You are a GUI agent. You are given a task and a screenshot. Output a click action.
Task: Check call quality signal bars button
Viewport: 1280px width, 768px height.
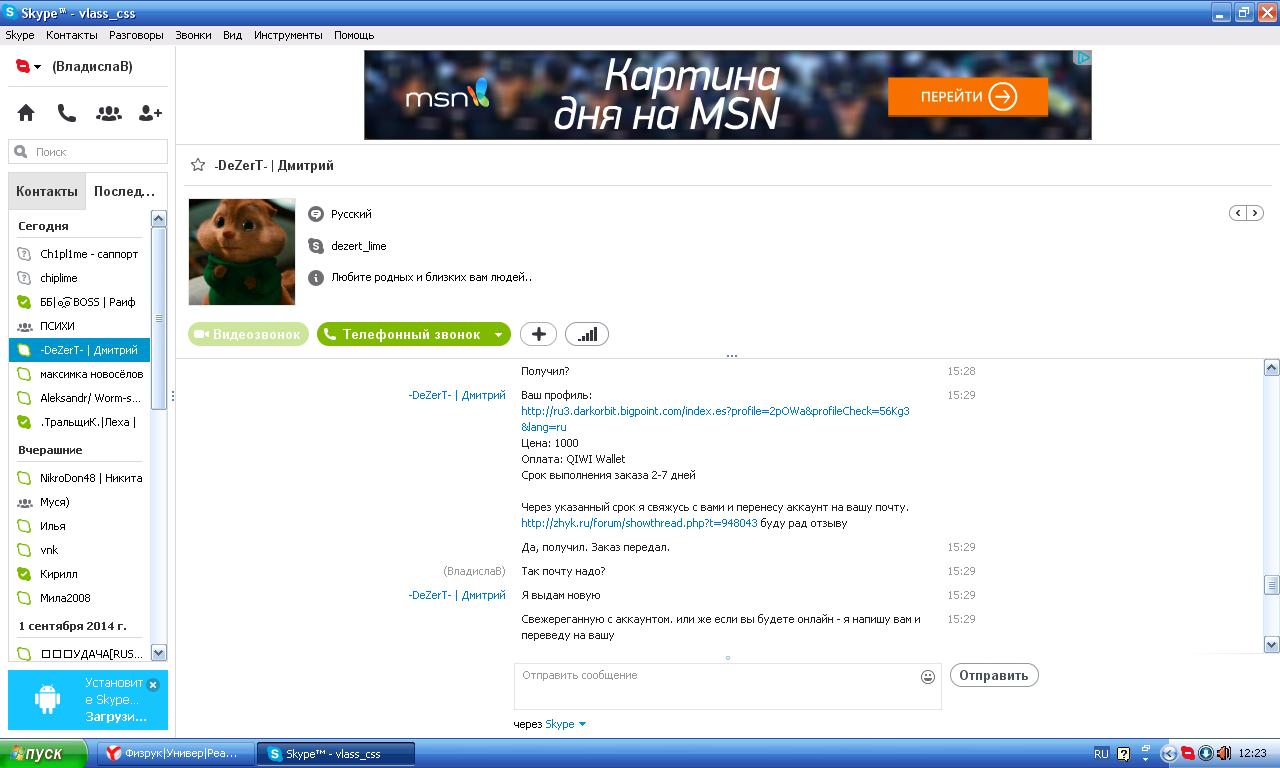pos(587,334)
